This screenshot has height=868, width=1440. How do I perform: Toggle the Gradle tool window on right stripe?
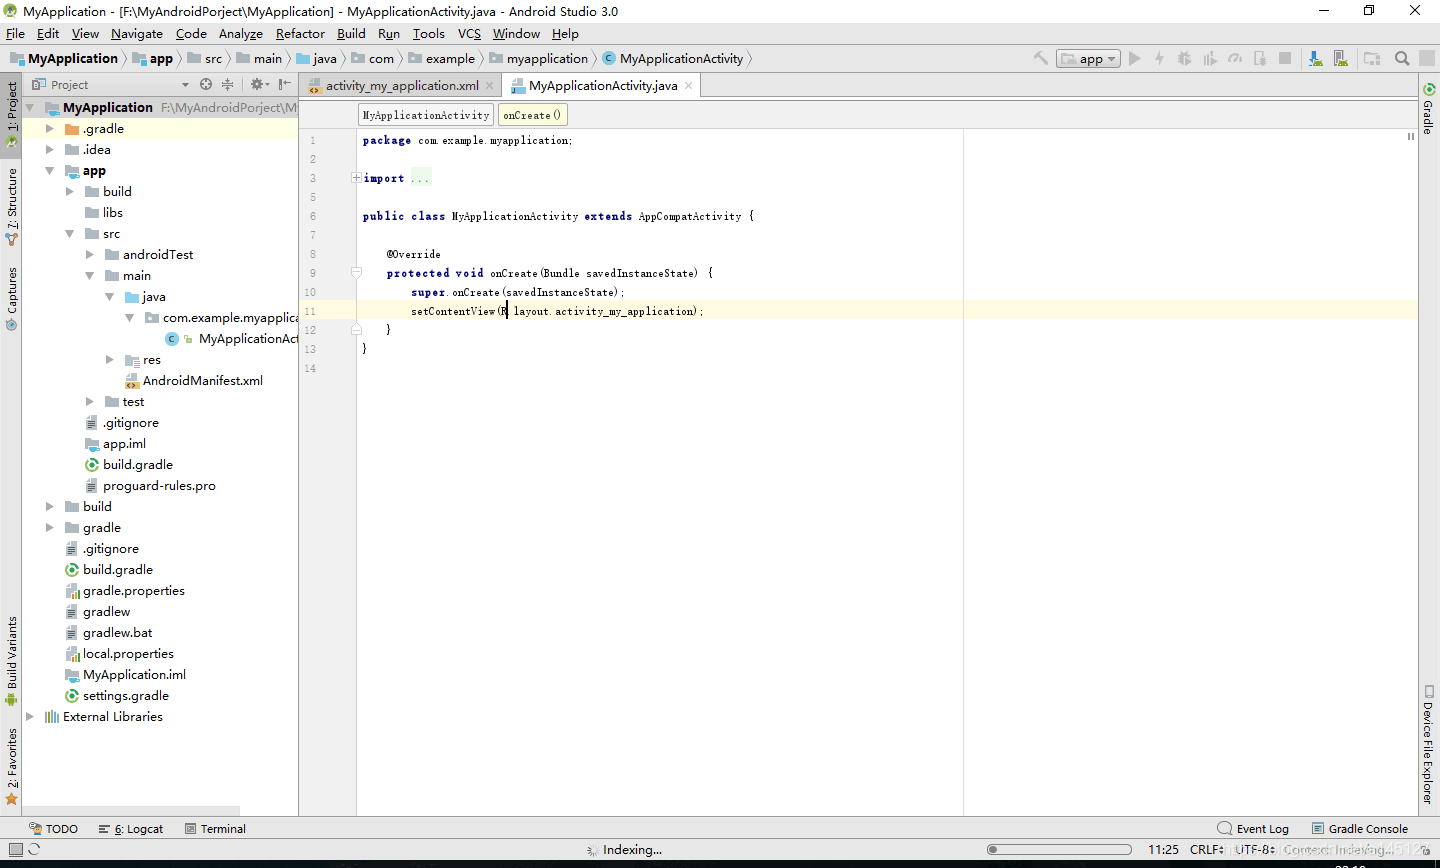(x=1429, y=109)
